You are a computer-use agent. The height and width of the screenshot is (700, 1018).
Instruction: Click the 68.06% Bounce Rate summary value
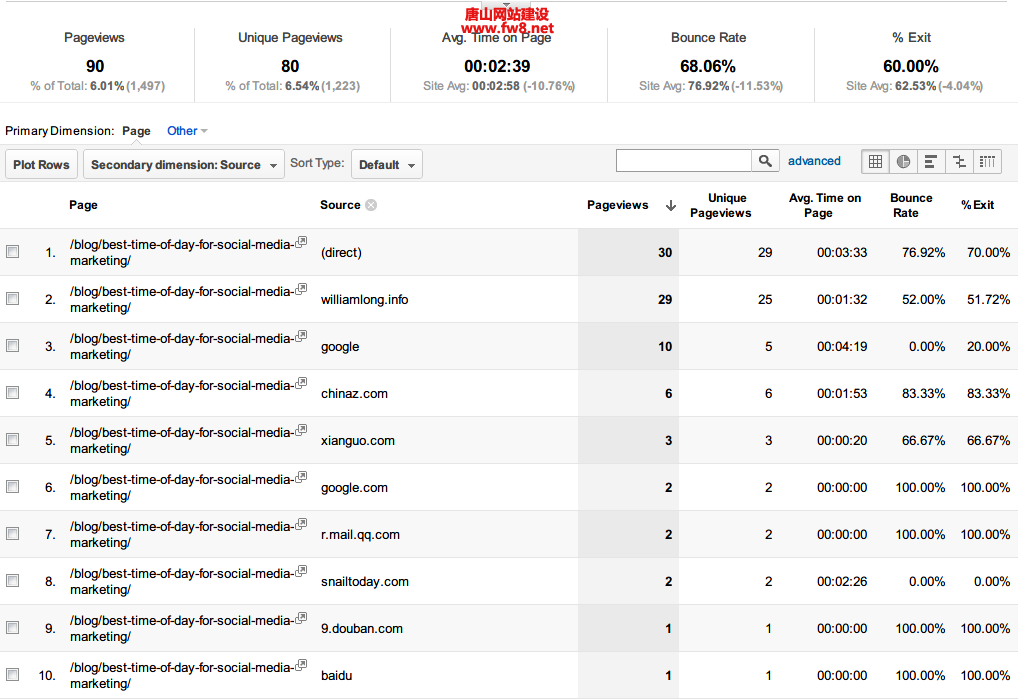point(708,66)
